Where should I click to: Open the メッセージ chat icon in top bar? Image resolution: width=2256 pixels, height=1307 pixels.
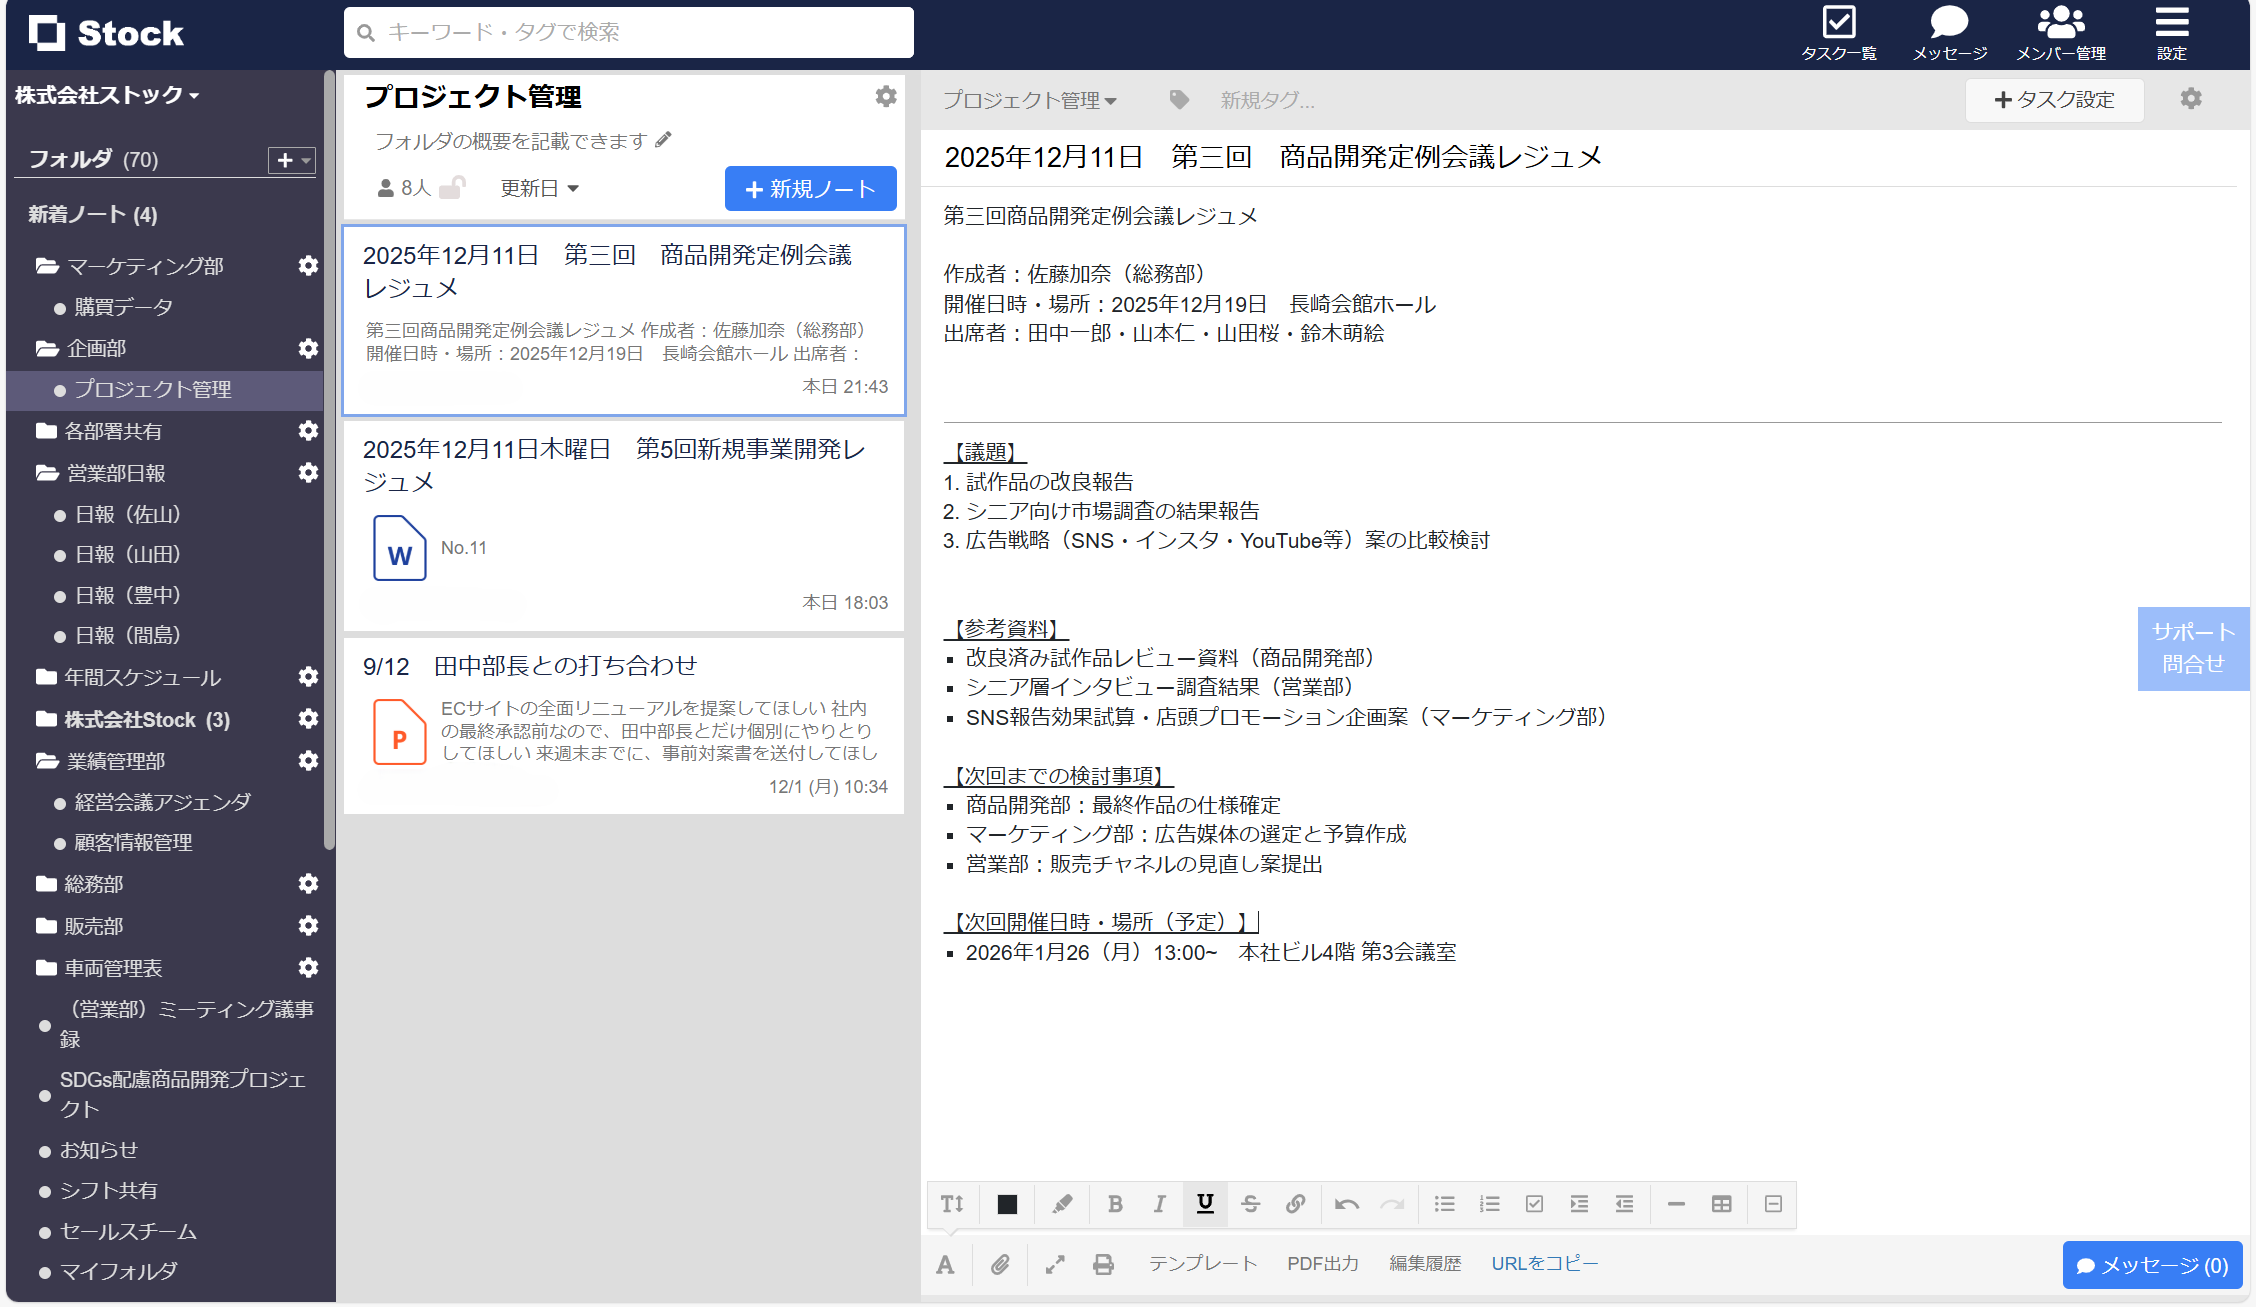(1948, 30)
